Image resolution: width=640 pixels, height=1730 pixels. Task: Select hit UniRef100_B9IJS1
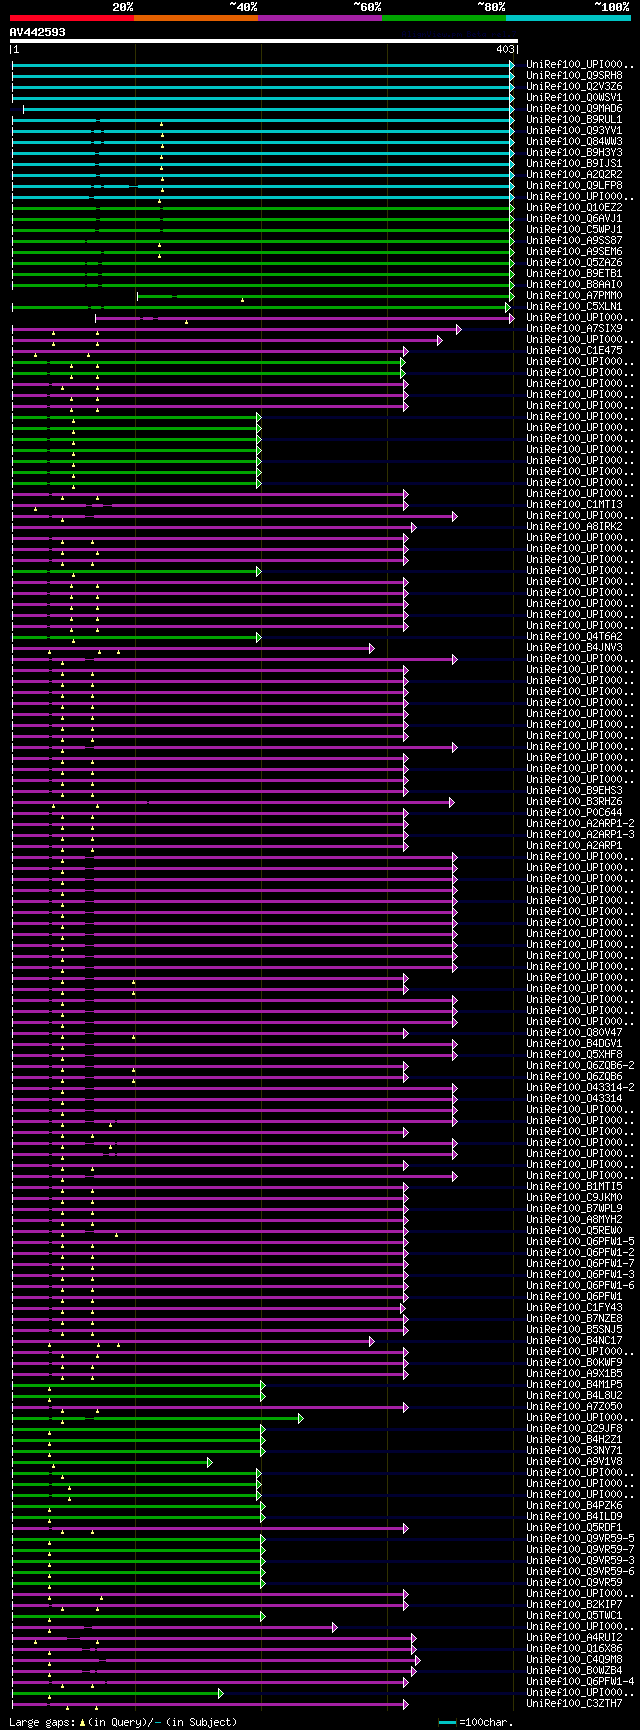tap(574, 163)
